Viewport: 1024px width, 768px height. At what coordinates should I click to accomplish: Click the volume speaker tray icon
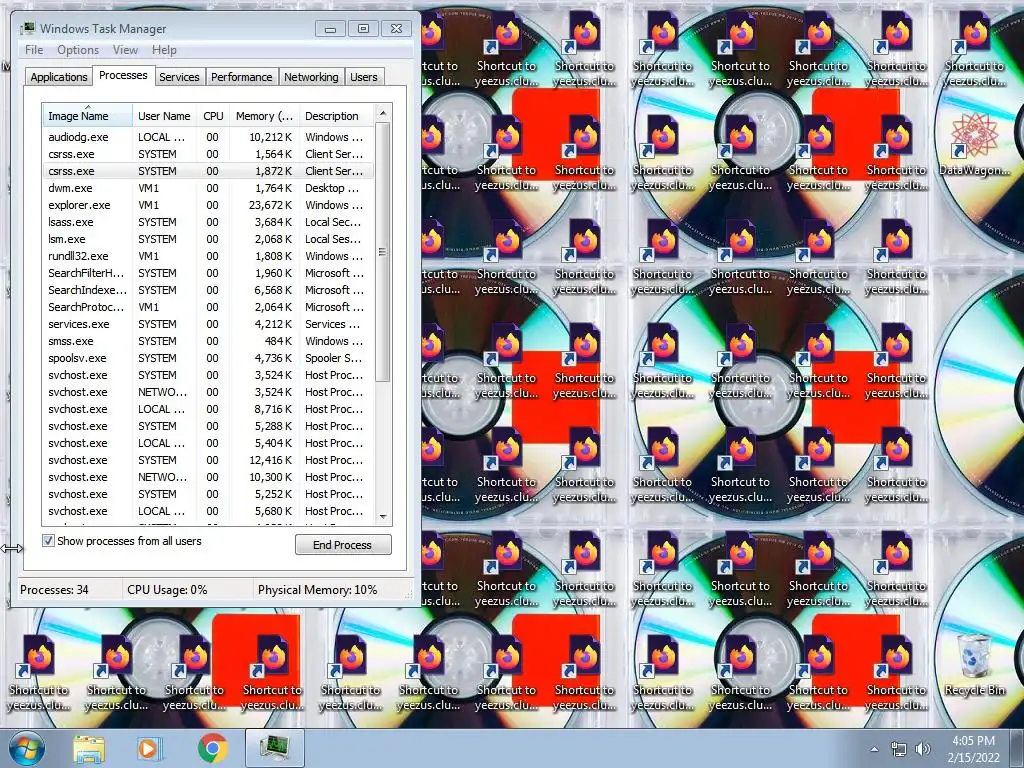(923, 749)
